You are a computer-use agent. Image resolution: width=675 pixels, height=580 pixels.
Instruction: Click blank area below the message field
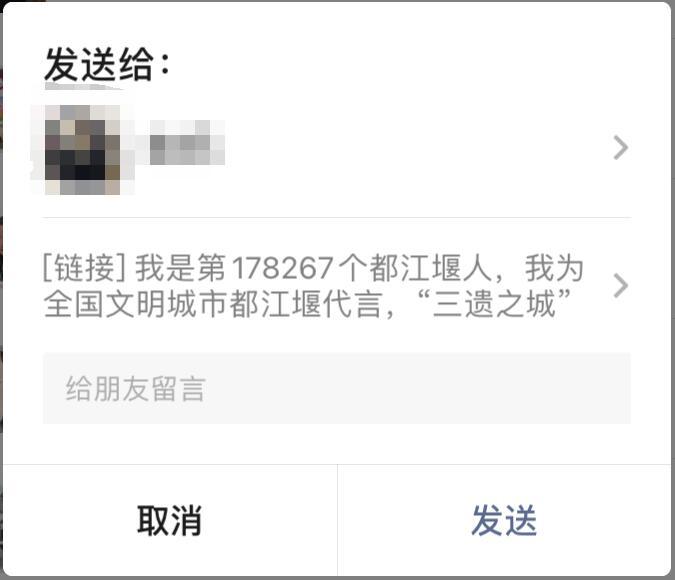click(337, 444)
